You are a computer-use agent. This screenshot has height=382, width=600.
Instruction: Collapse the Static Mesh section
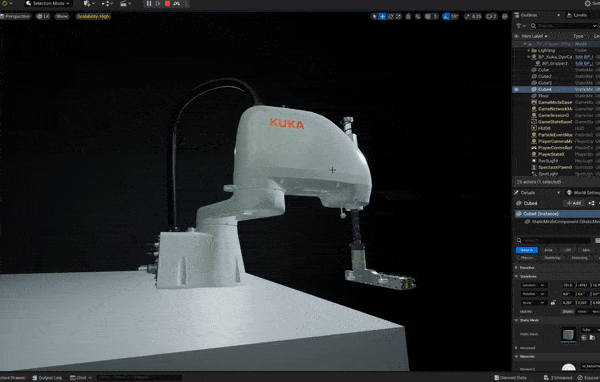coord(516,320)
